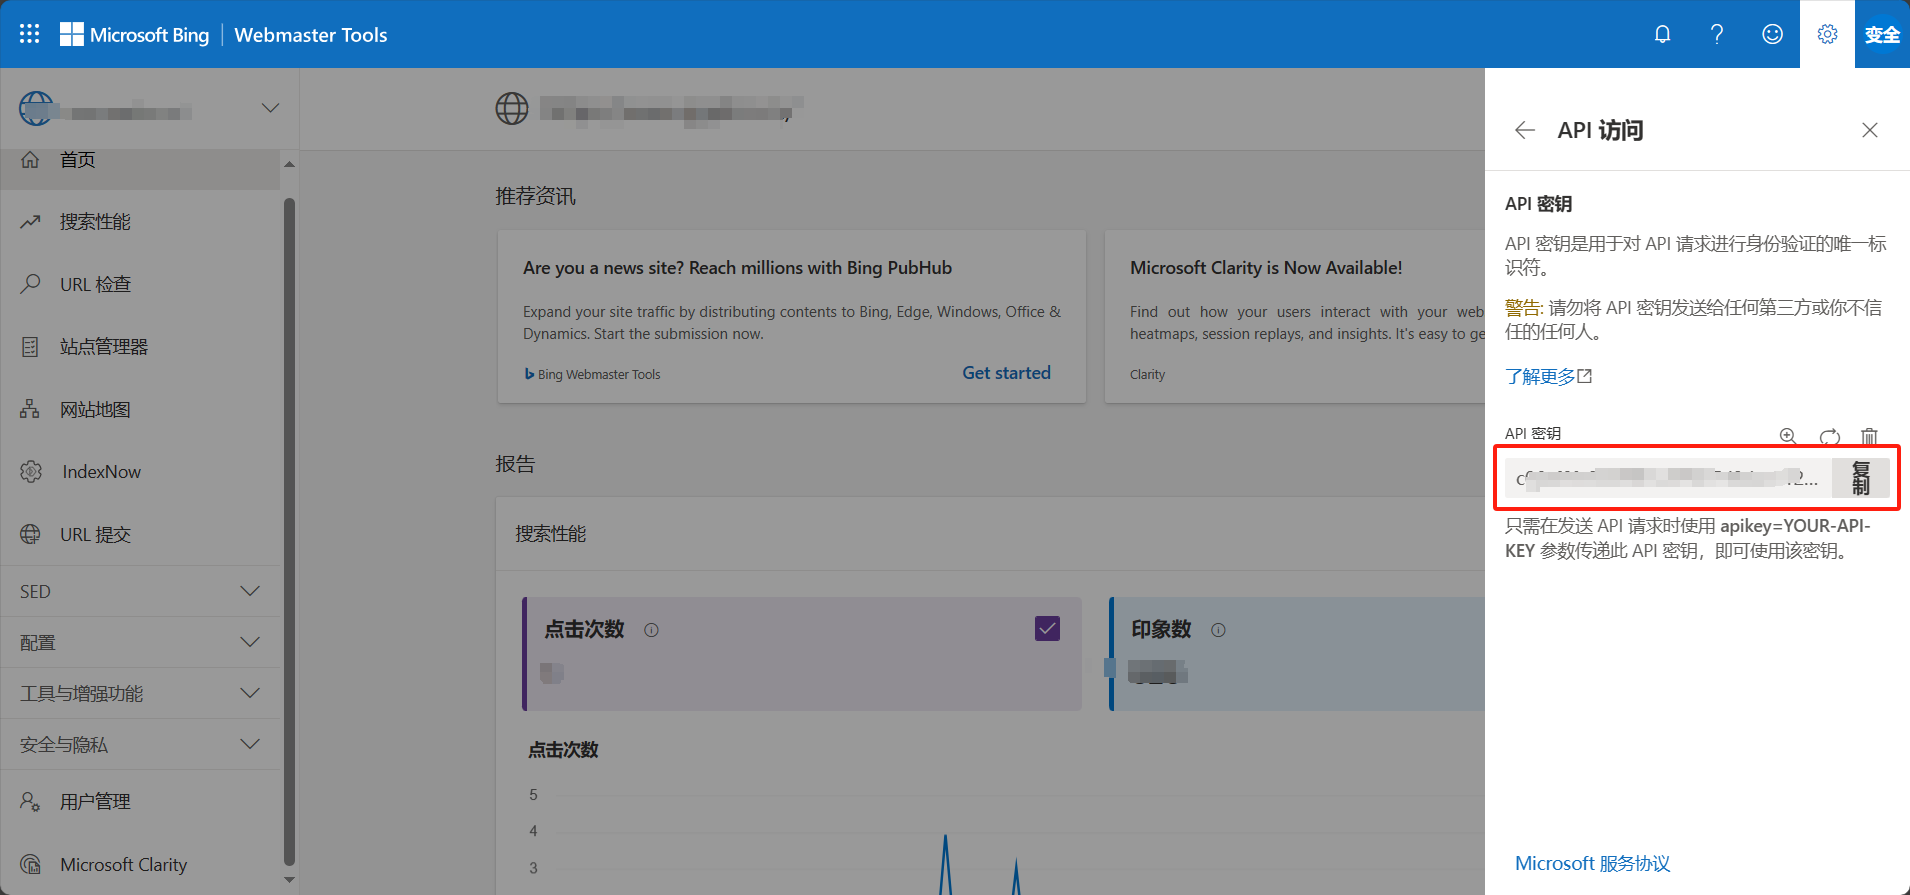
Task: Click the 网站地图 hierarchy icon
Action: point(31,409)
